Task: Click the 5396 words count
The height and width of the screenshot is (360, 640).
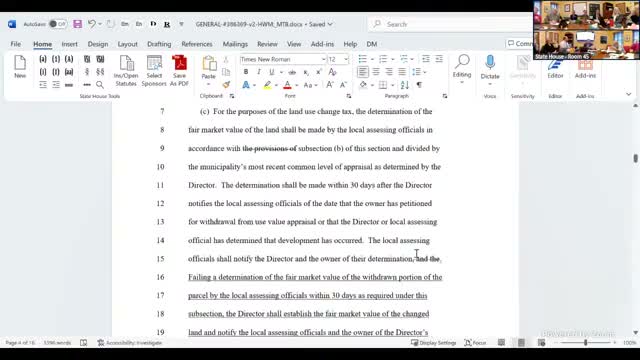Action: 58,343
